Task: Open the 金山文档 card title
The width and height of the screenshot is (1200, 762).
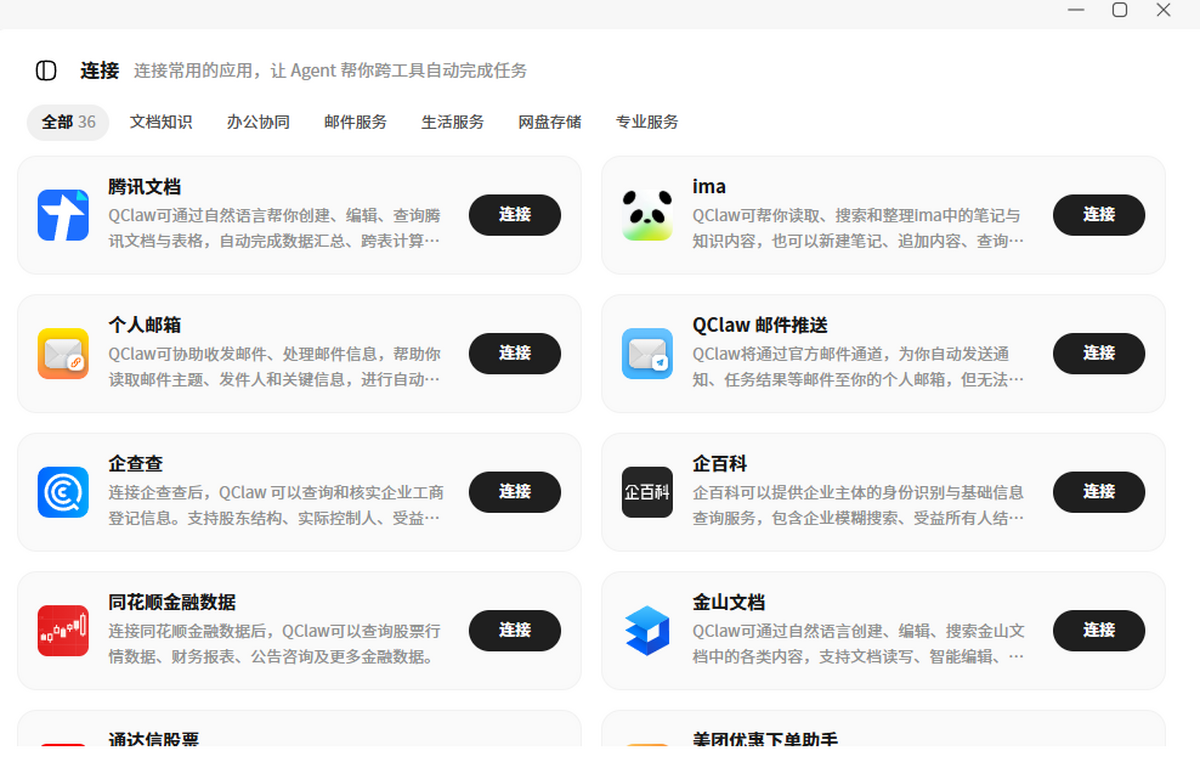Action: (x=729, y=603)
